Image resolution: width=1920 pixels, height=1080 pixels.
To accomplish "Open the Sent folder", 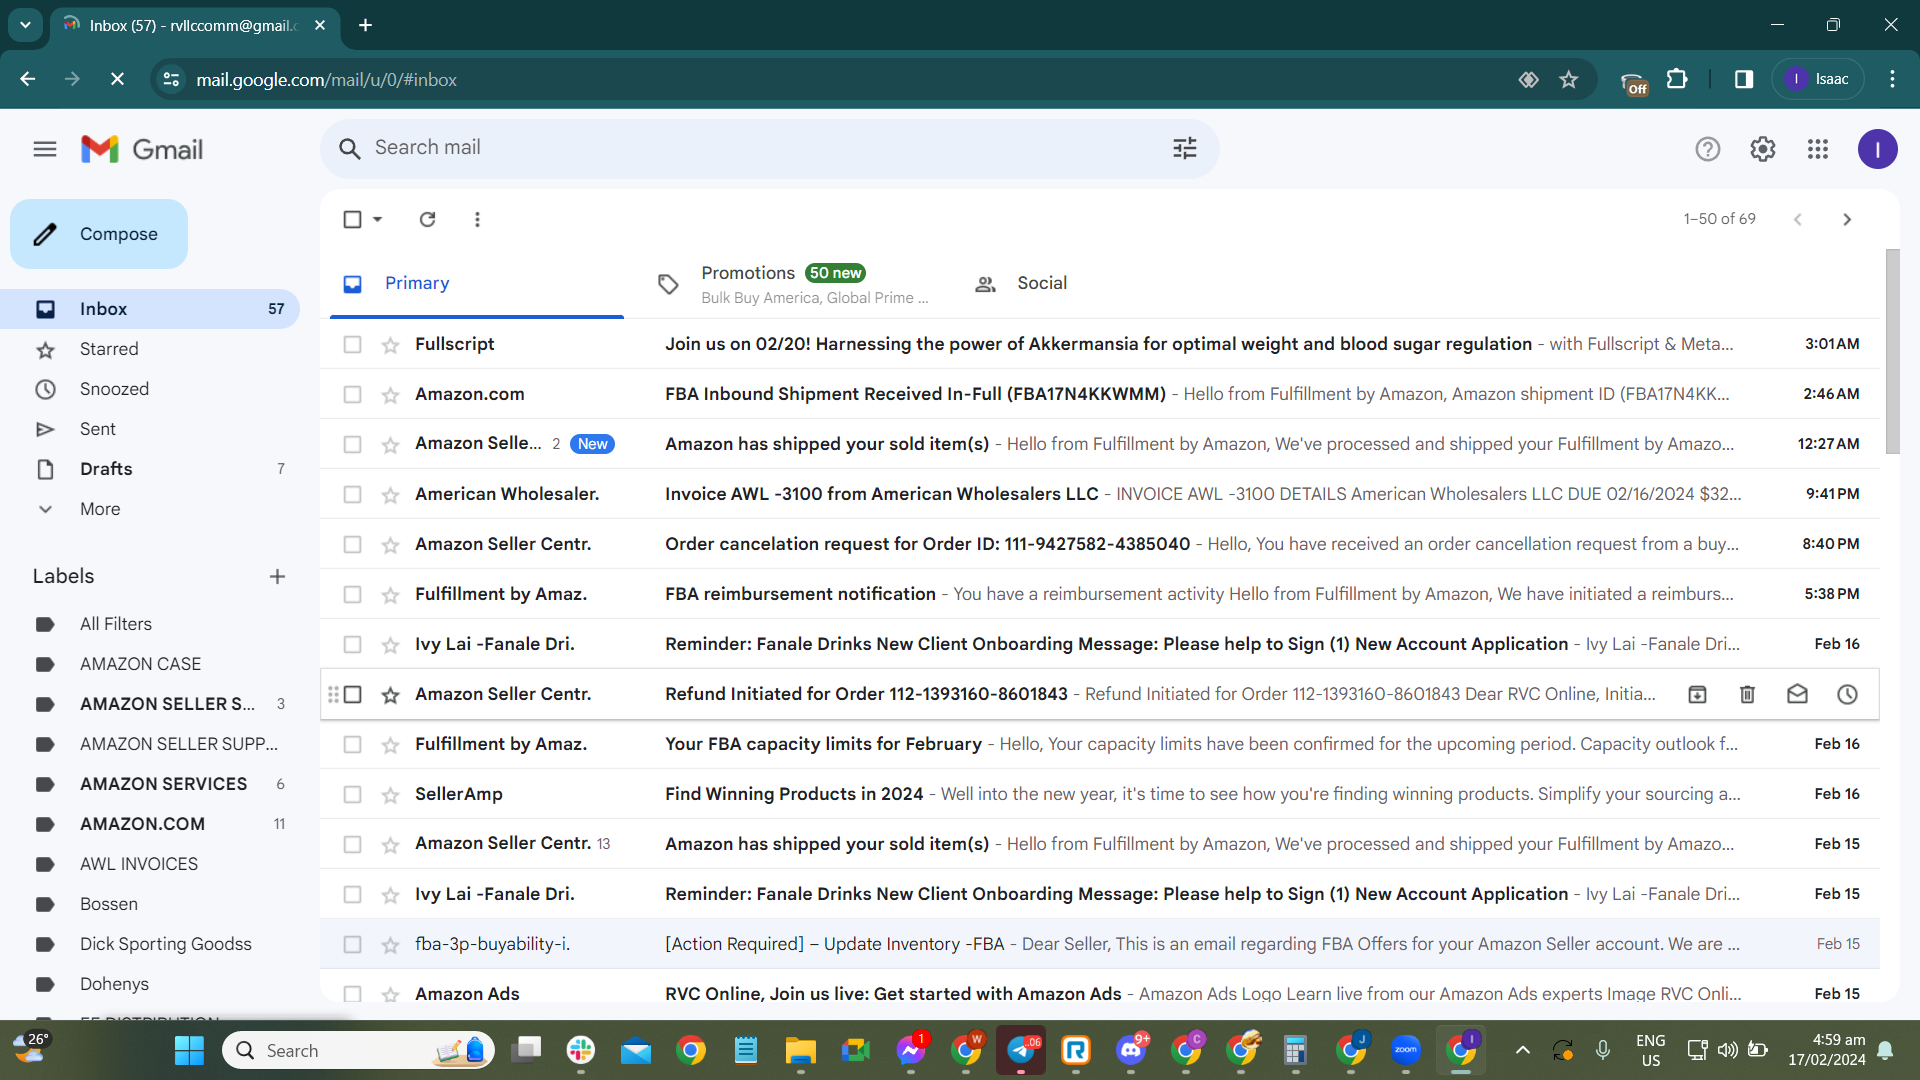I will pyautogui.click(x=150, y=429).
